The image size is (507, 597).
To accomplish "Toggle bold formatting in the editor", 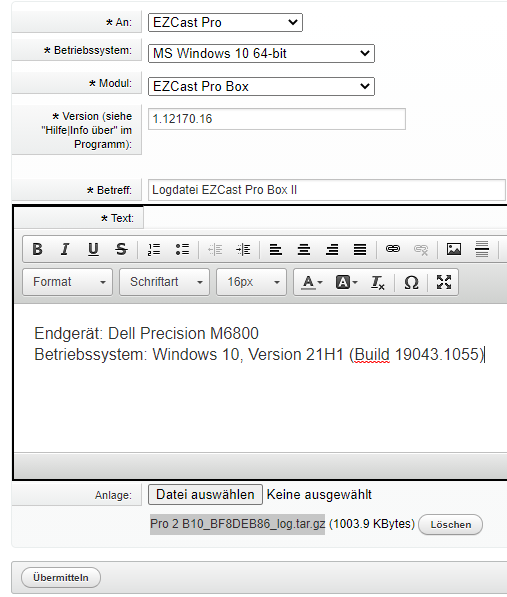I will coord(37,249).
